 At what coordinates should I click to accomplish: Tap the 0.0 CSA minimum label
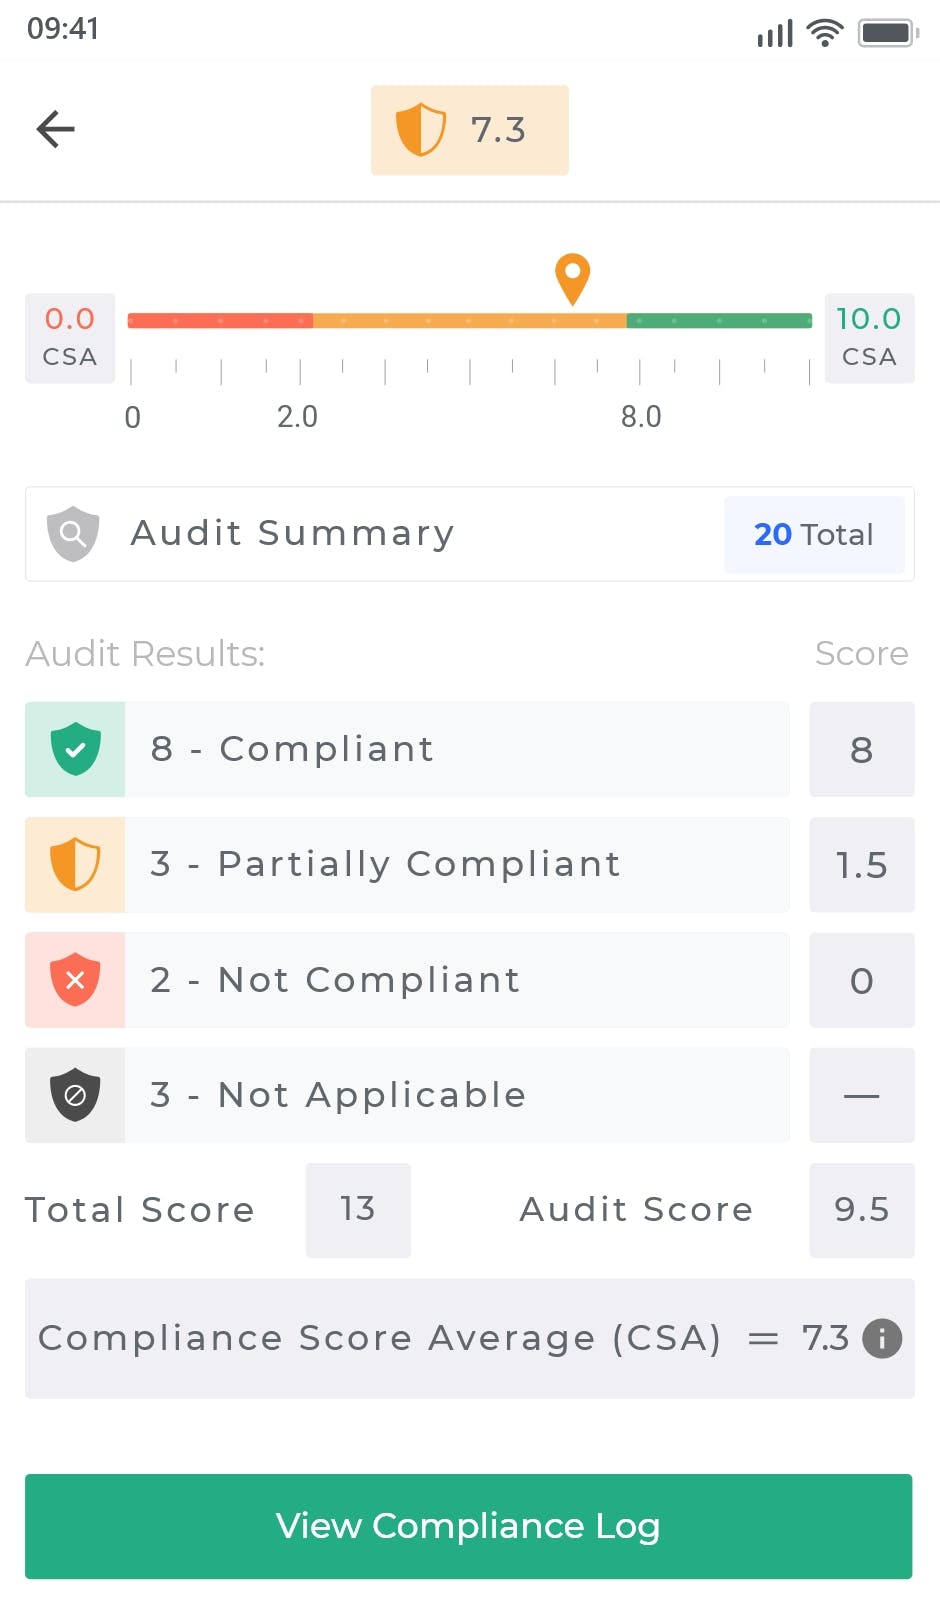coord(70,337)
